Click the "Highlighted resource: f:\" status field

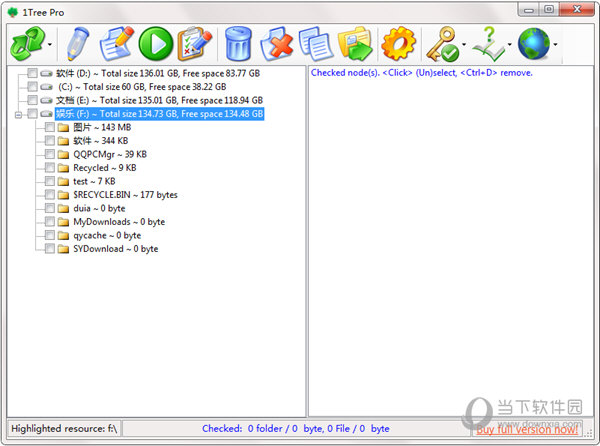click(x=64, y=428)
